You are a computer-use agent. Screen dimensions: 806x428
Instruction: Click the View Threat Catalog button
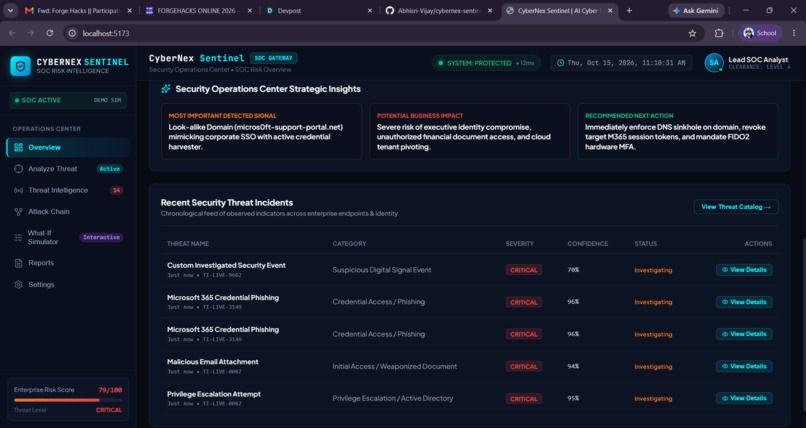click(736, 207)
